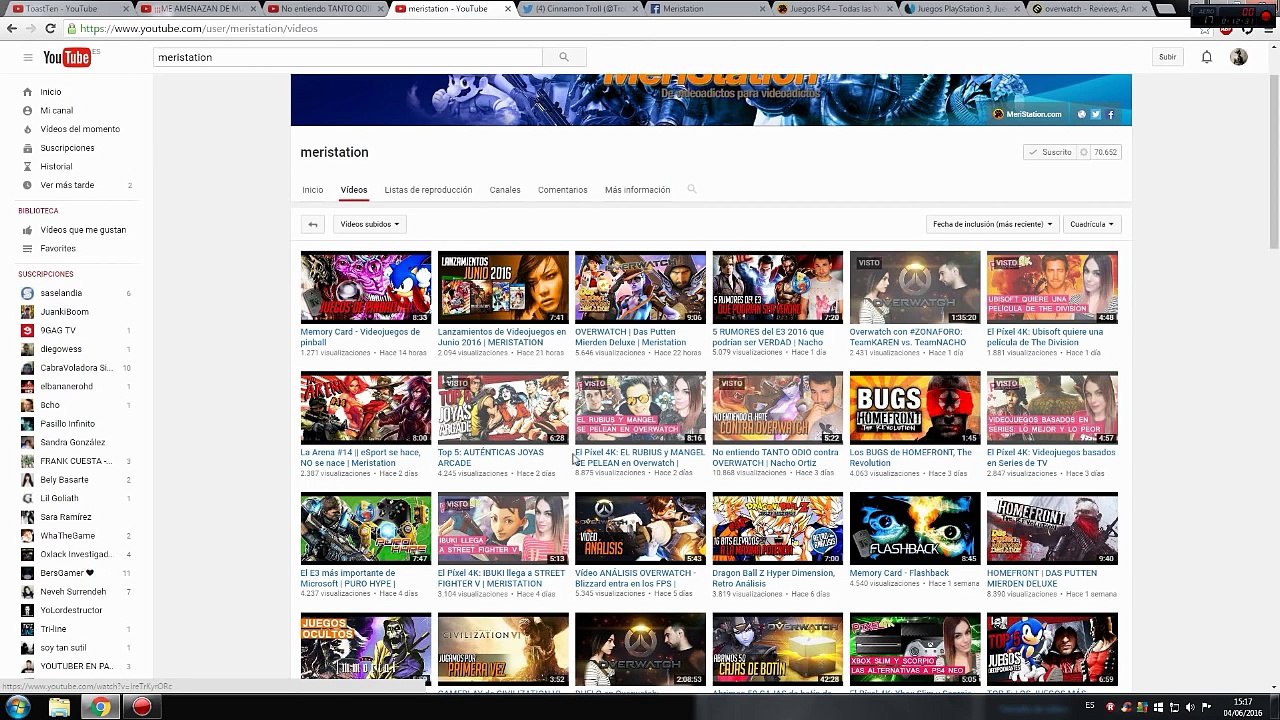Switch to the Canales tab

pyautogui.click(x=505, y=190)
